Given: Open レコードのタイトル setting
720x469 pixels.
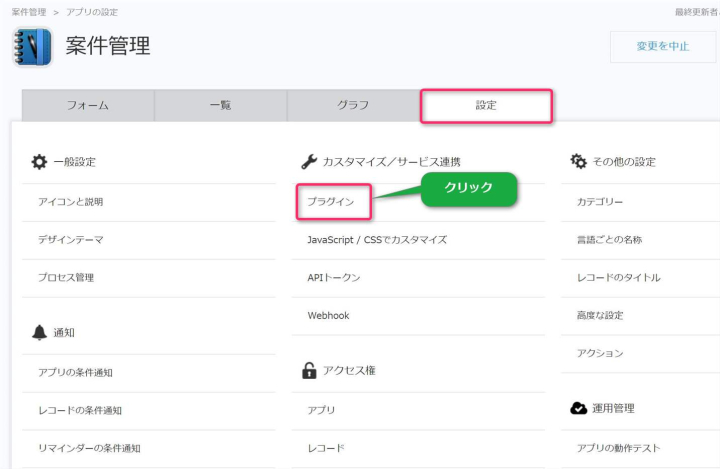Looking at the screenshot, I should (x=618, y=278).
